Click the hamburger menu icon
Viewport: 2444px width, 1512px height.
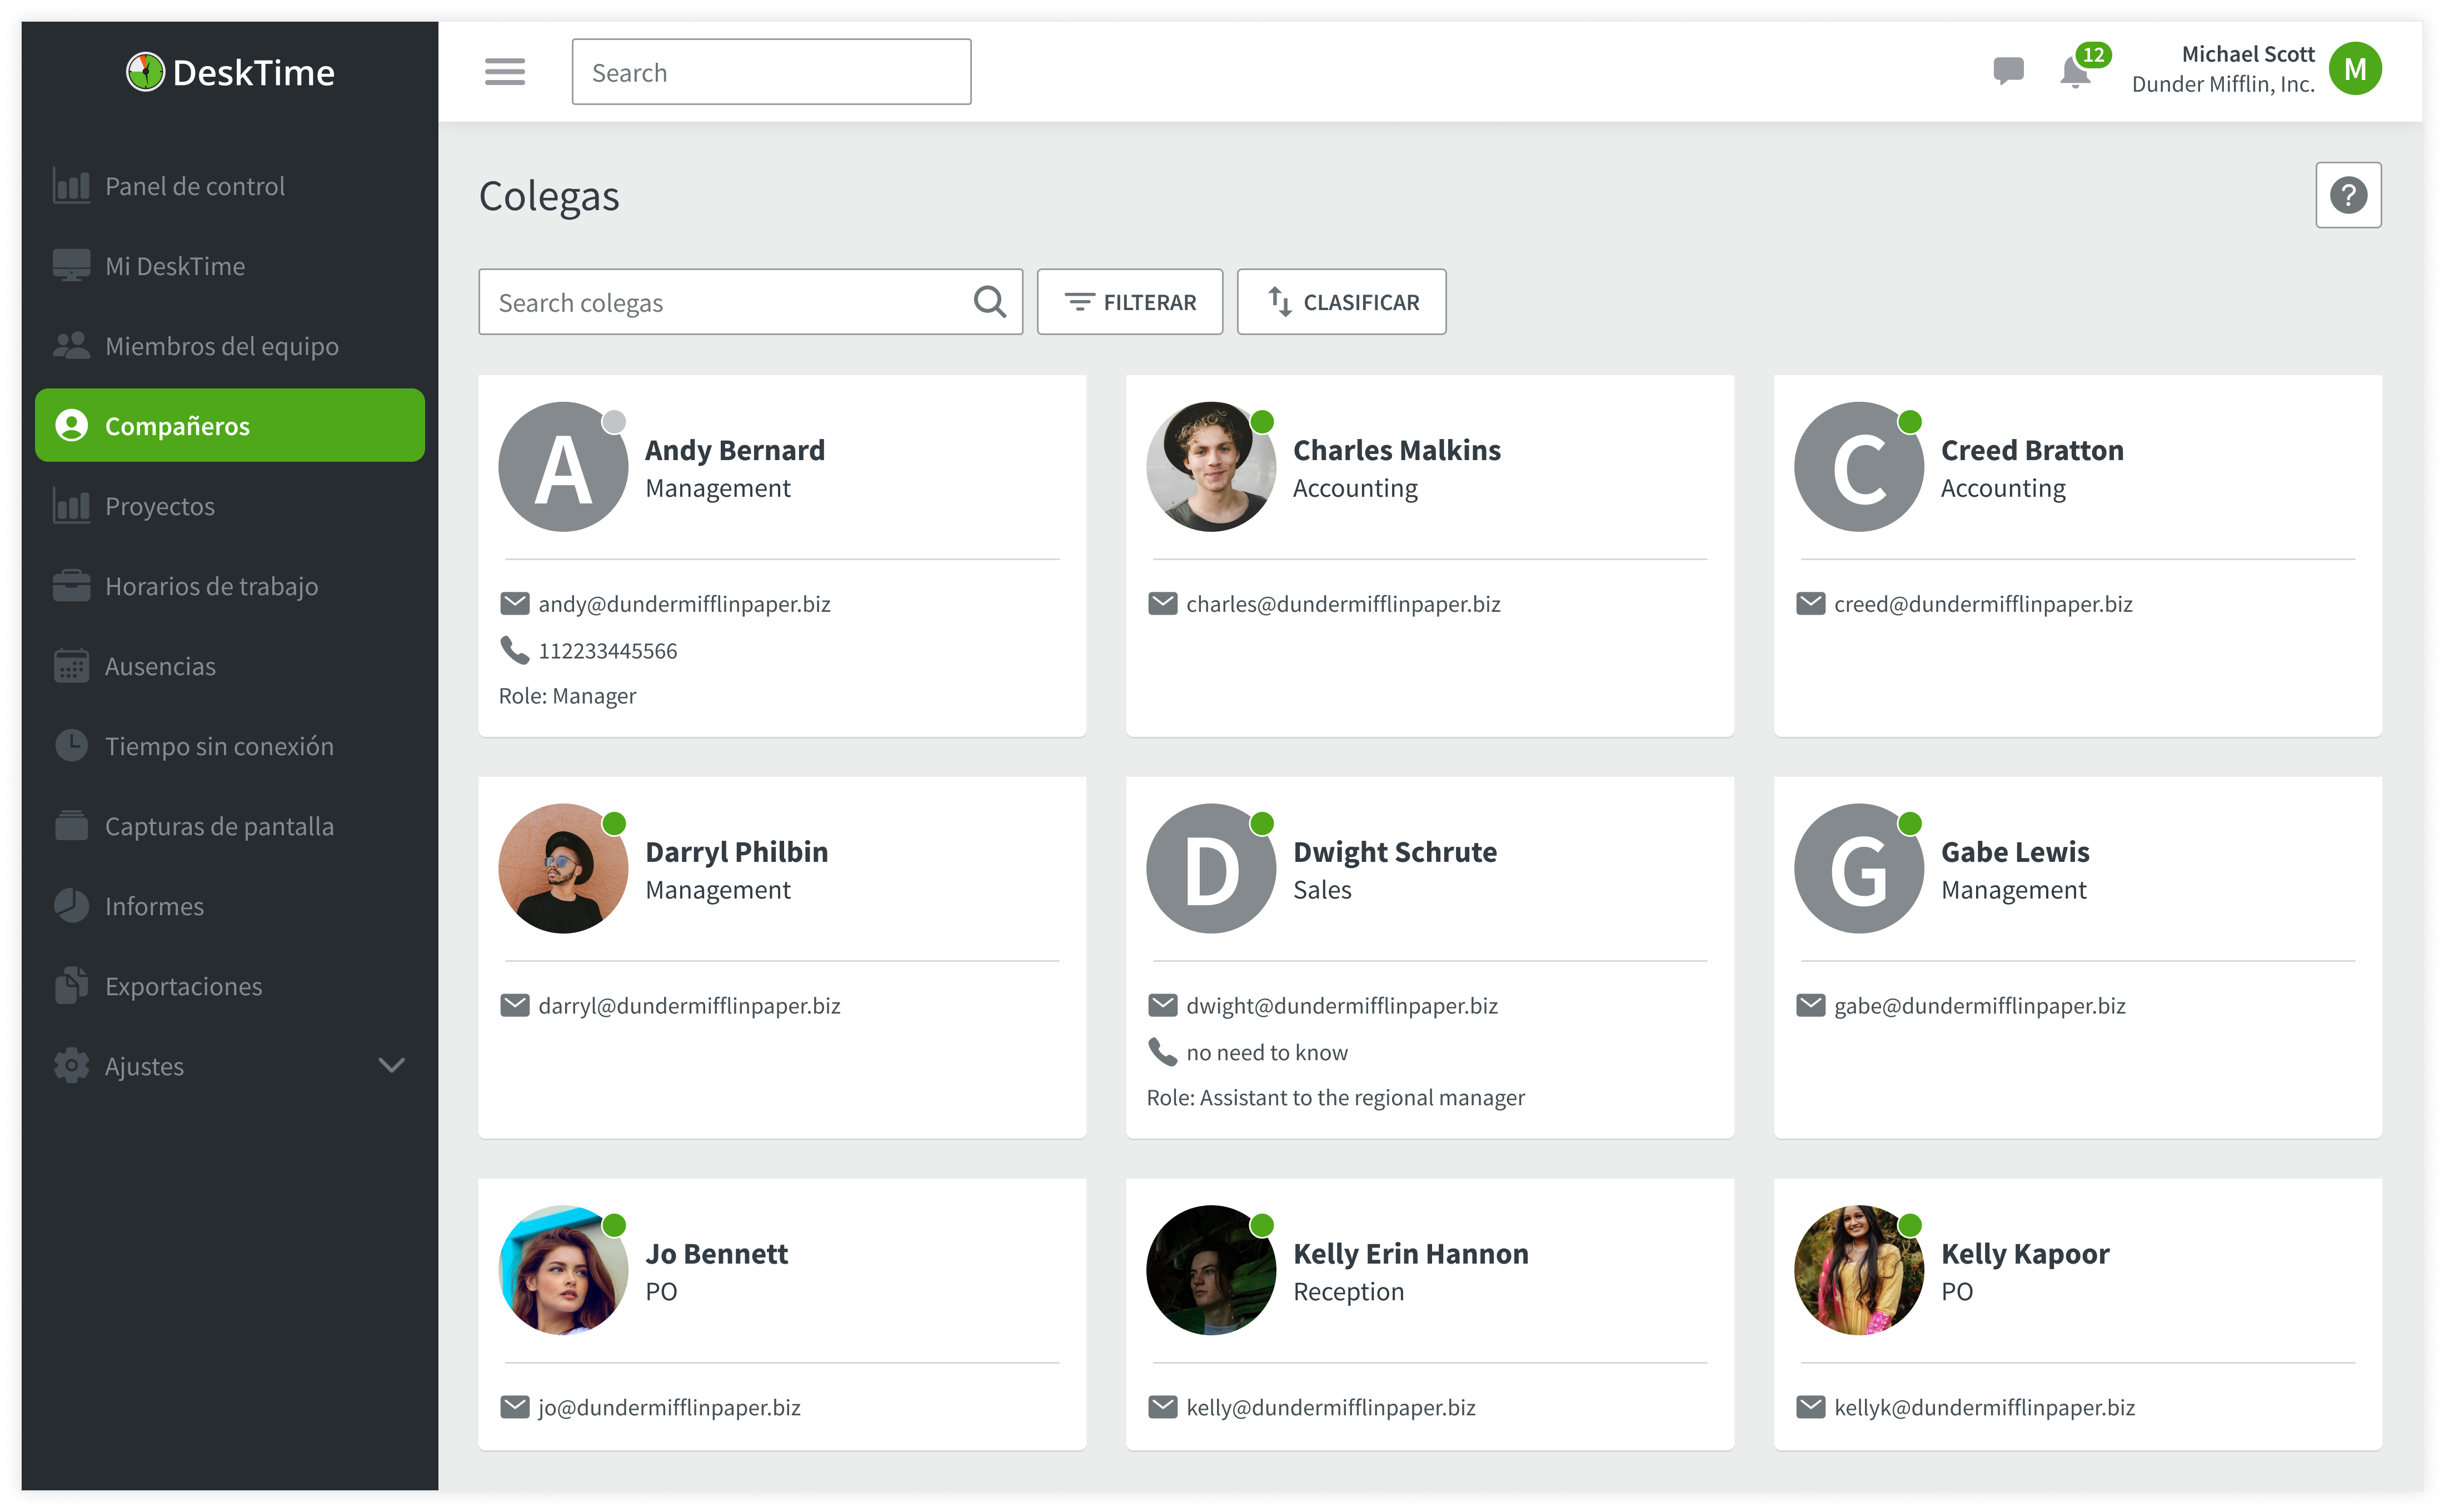click(x=504, y=72)
